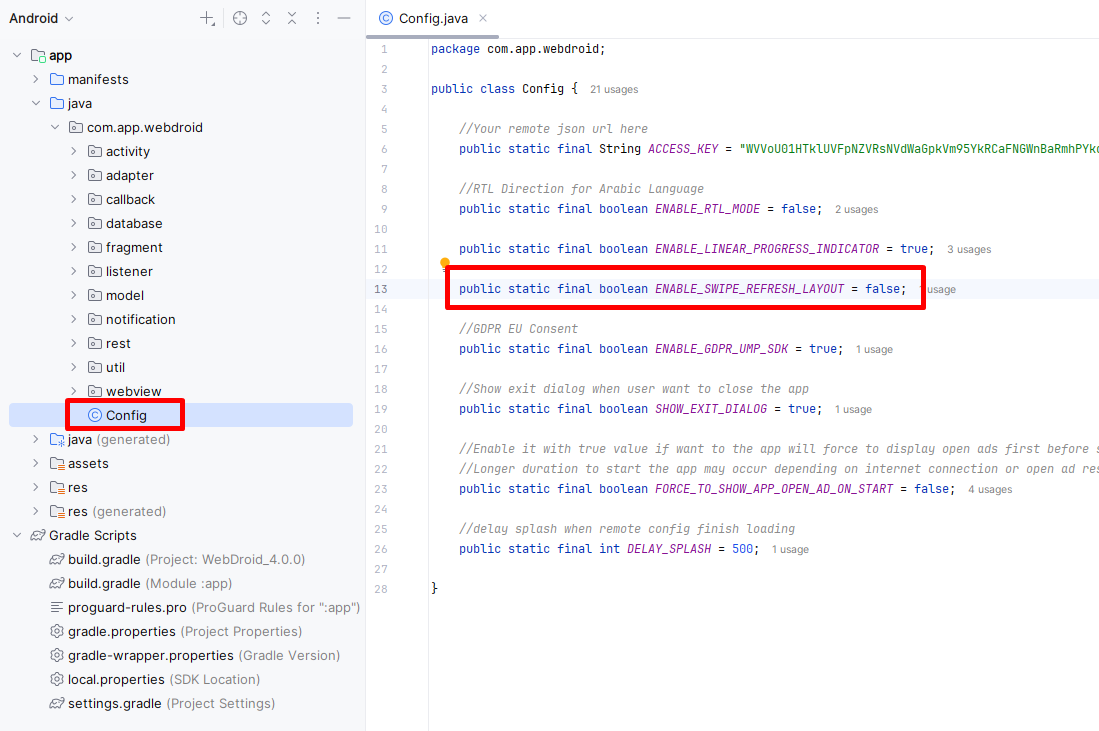Click the manifests folder icon
Viewport: 1099px width, 731px height.
57,79
